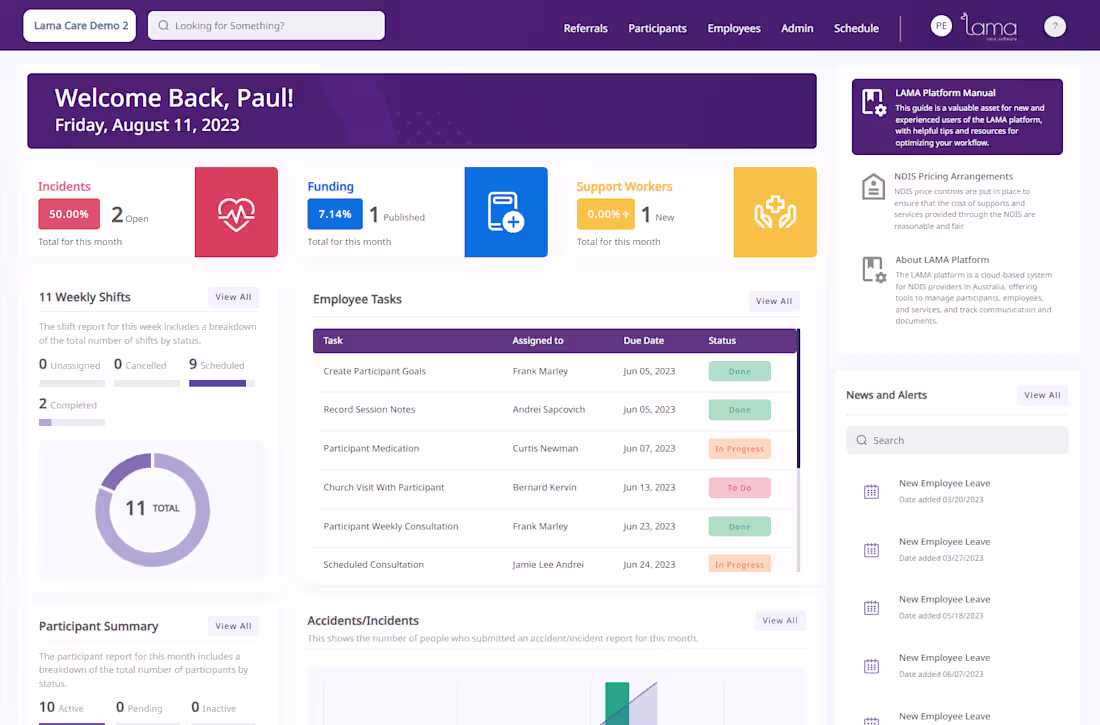1100x725 pixels.
Task: Click View All on Employee Tasks
Action: click(774, 301)
